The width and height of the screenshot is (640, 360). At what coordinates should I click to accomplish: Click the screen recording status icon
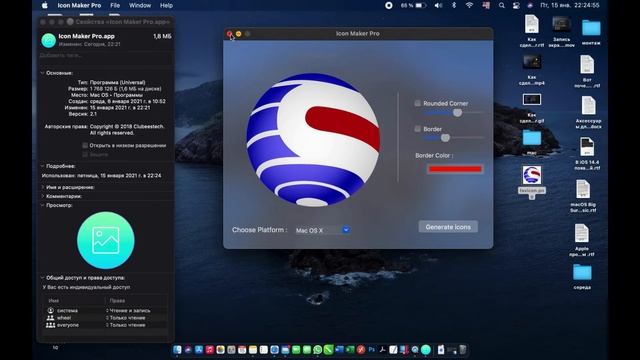[x=389, y=5]
